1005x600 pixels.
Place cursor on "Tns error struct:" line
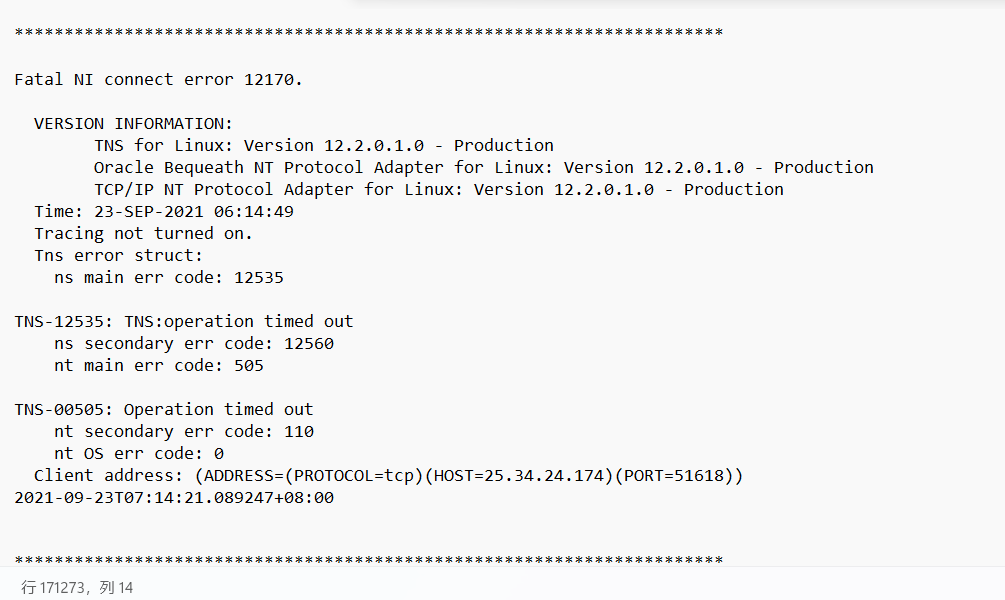click(118, 255)
